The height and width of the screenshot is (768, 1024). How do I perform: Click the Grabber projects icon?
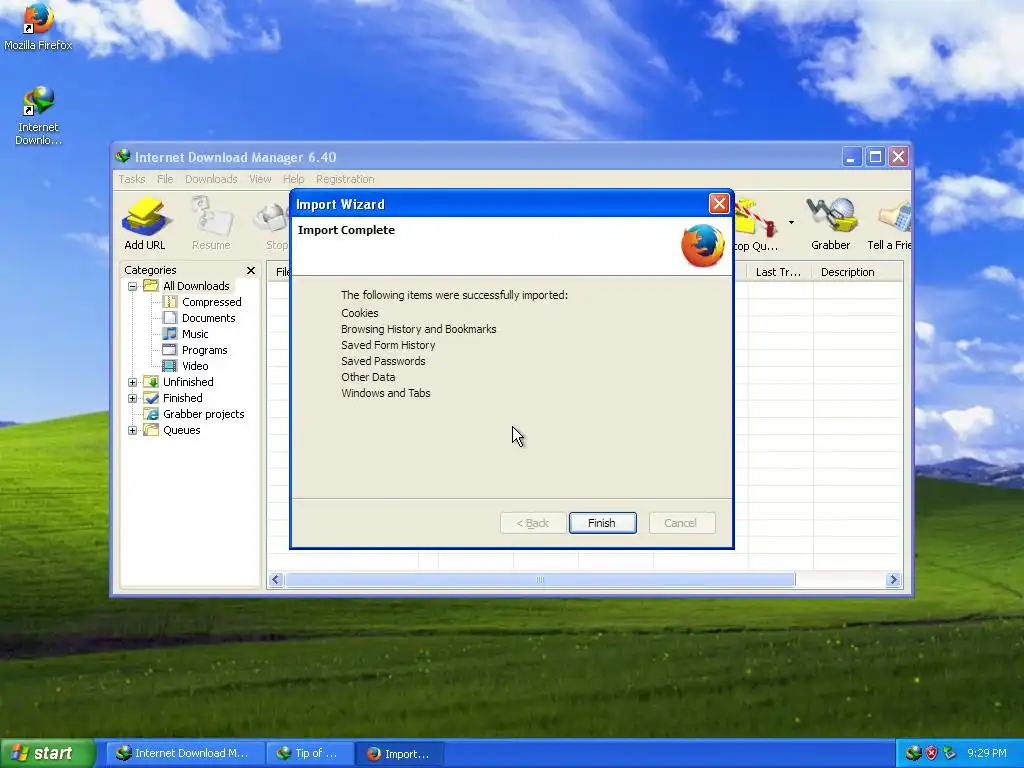(x=152, y=414)
